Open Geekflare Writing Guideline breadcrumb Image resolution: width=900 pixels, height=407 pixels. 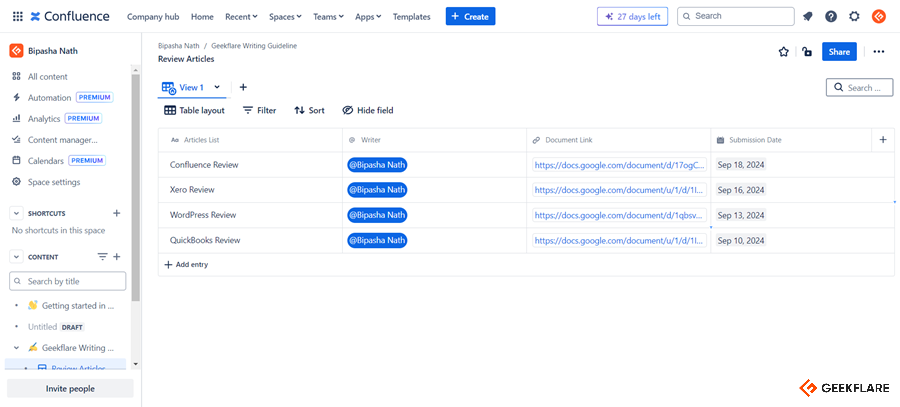click(x=254, y=46)
